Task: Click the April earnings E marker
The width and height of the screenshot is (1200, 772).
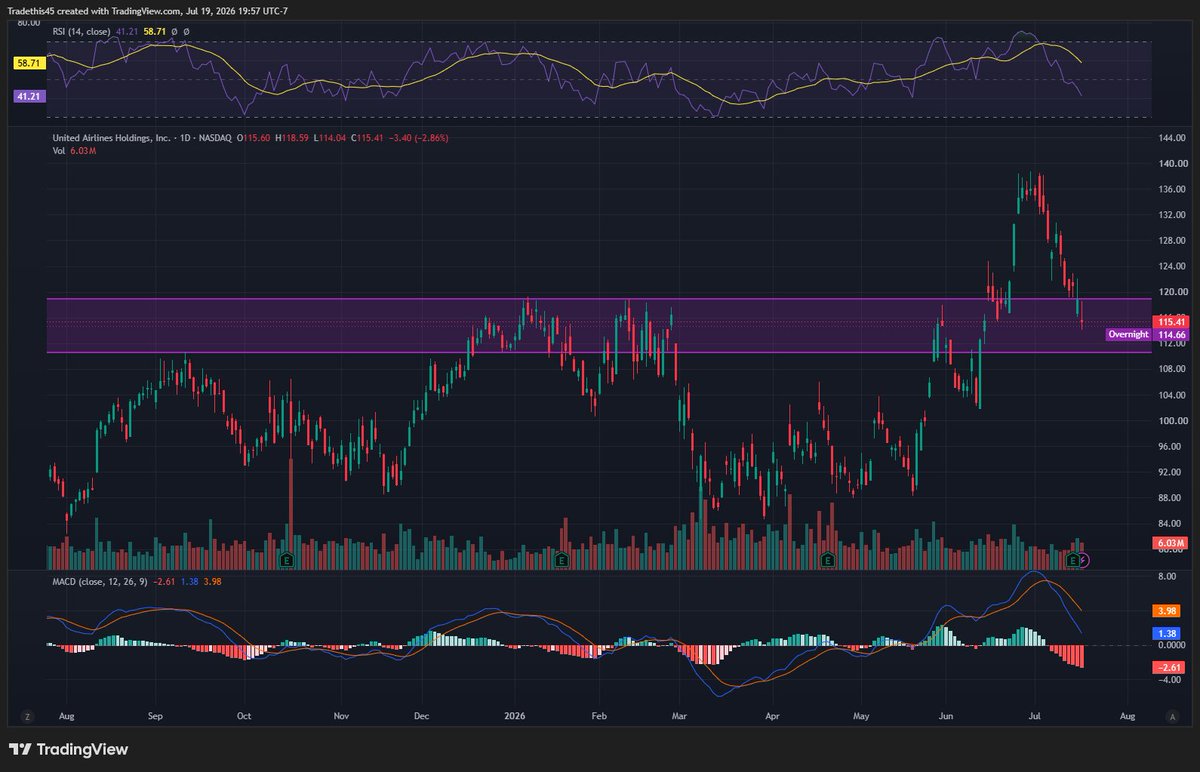Action: click(827, 561)
